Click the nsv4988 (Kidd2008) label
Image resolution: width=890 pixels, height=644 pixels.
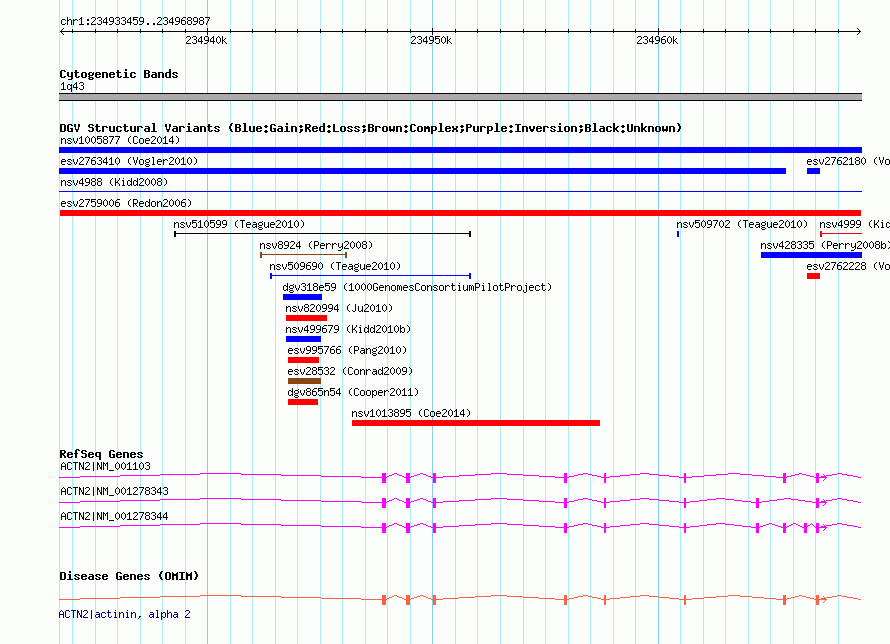click(114, 182)
